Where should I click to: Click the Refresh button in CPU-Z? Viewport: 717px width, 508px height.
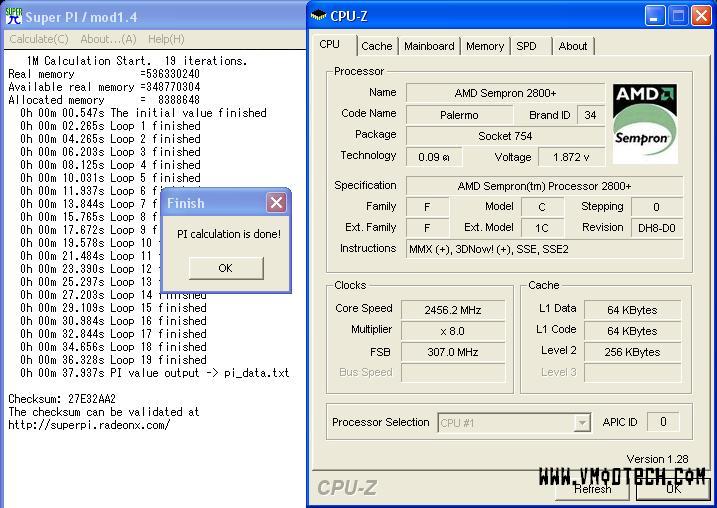592,489
